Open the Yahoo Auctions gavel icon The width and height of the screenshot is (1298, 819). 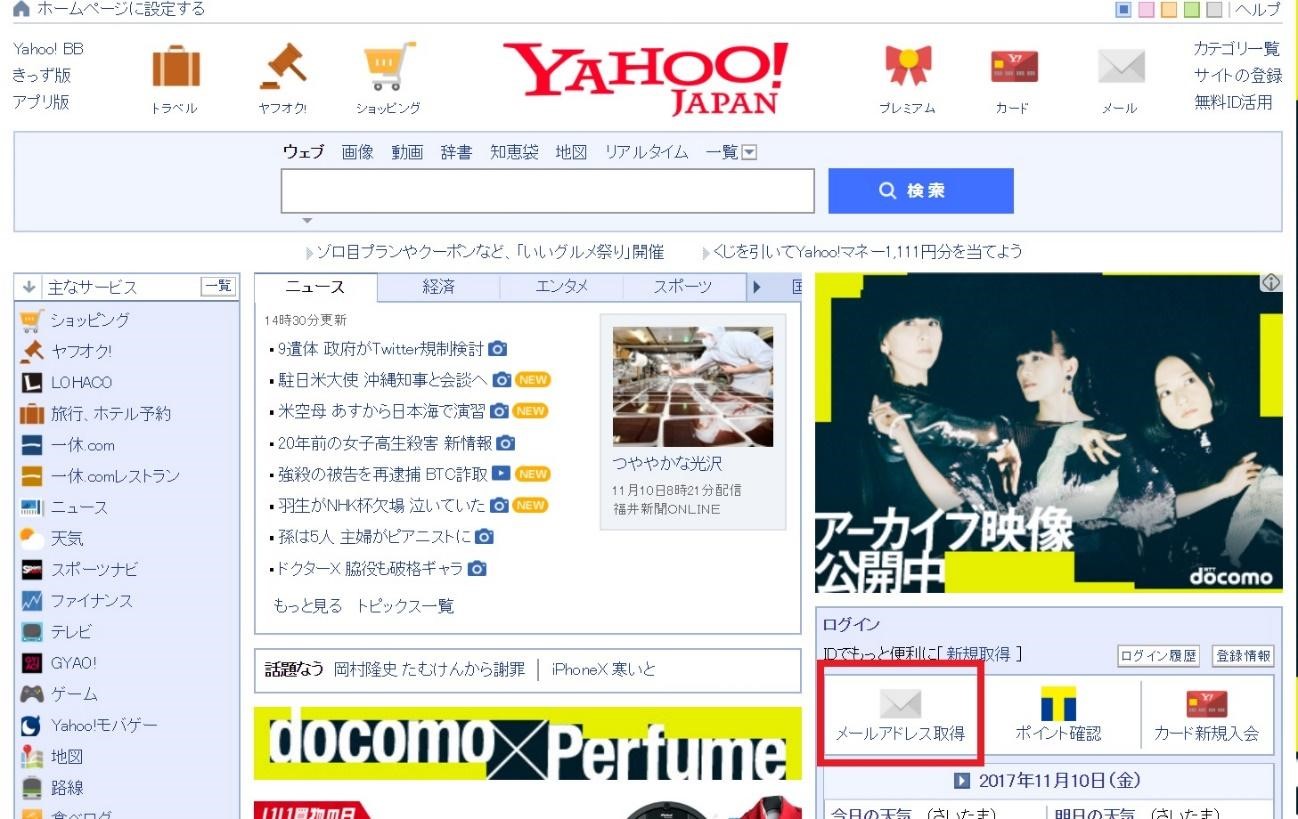pyautogui.click(x=282, y=67)
